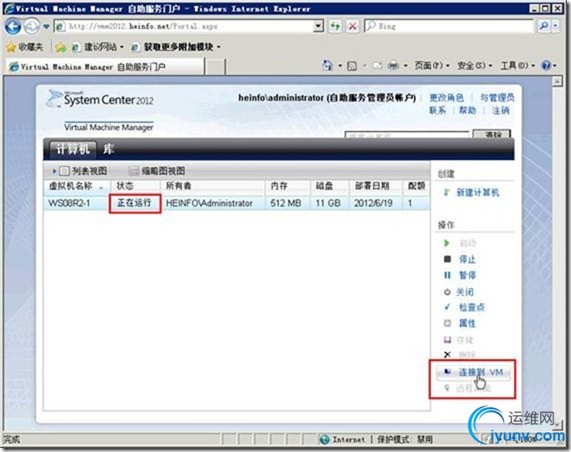This screenshot has height=452, width=571.
Task: Click the address bar URL field
Action: (185, 26)
